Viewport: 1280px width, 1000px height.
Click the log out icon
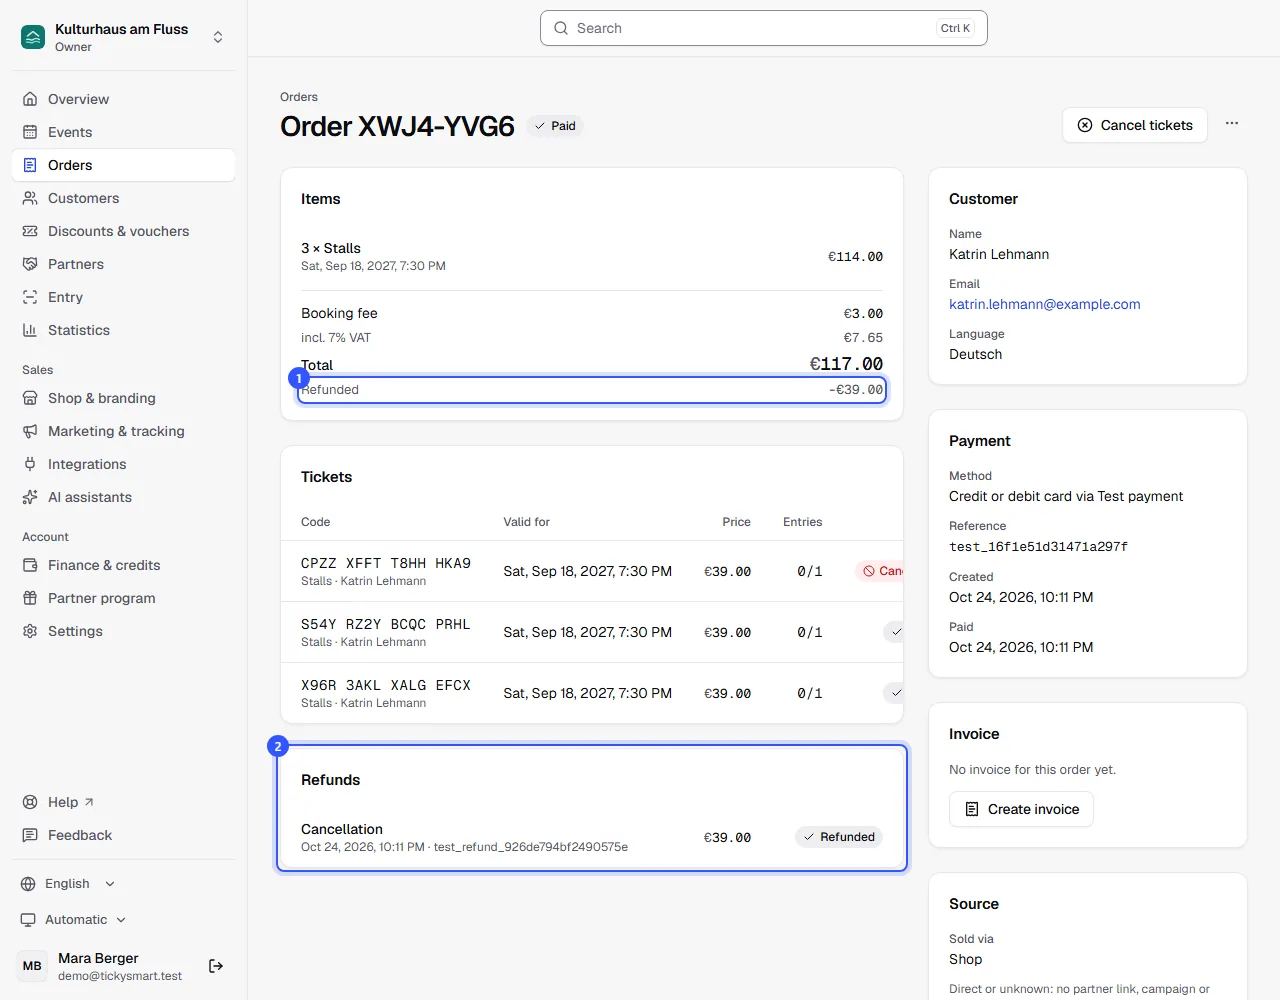tap(216, 966)
